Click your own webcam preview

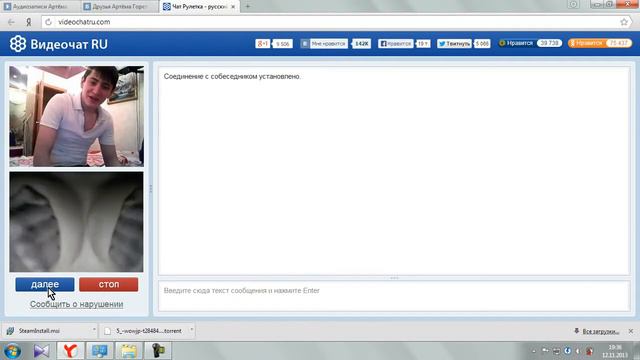click(76, 222)
